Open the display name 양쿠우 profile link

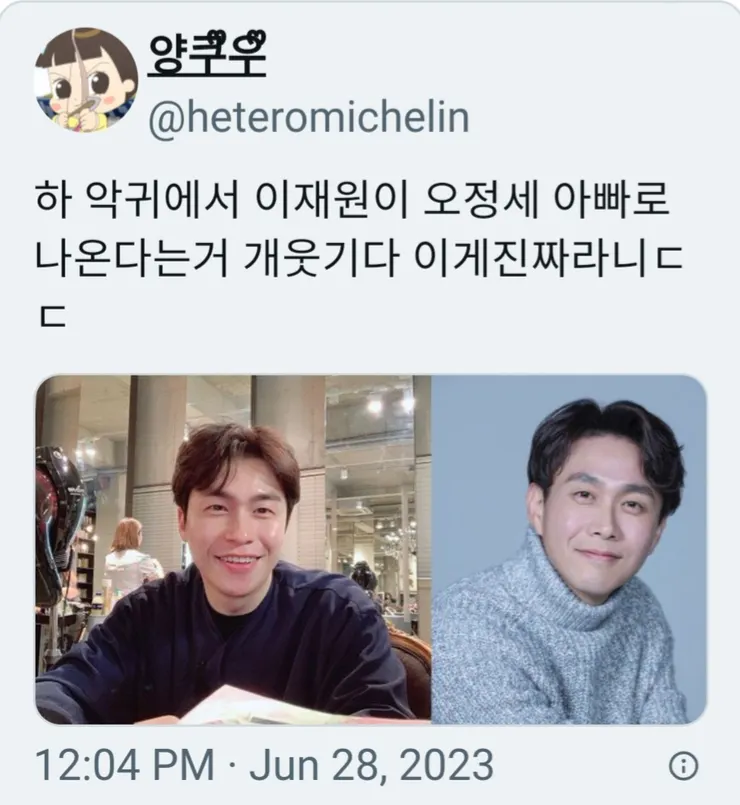pos(207,55)
